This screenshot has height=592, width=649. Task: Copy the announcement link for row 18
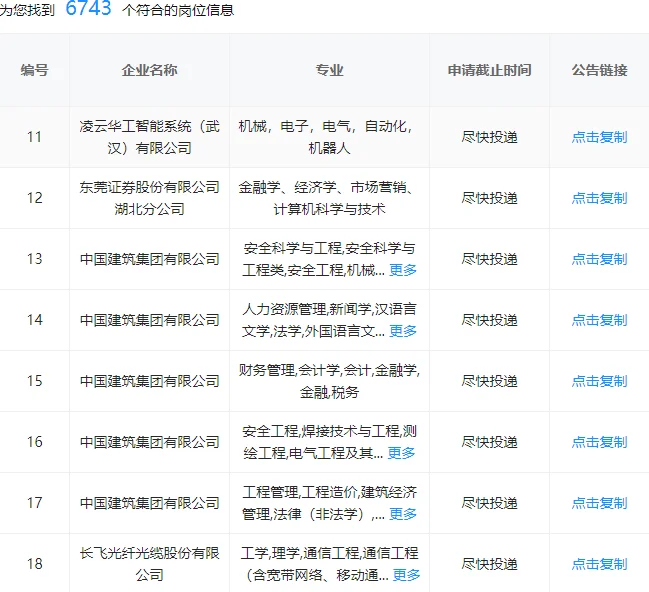(x=599, y=564)
